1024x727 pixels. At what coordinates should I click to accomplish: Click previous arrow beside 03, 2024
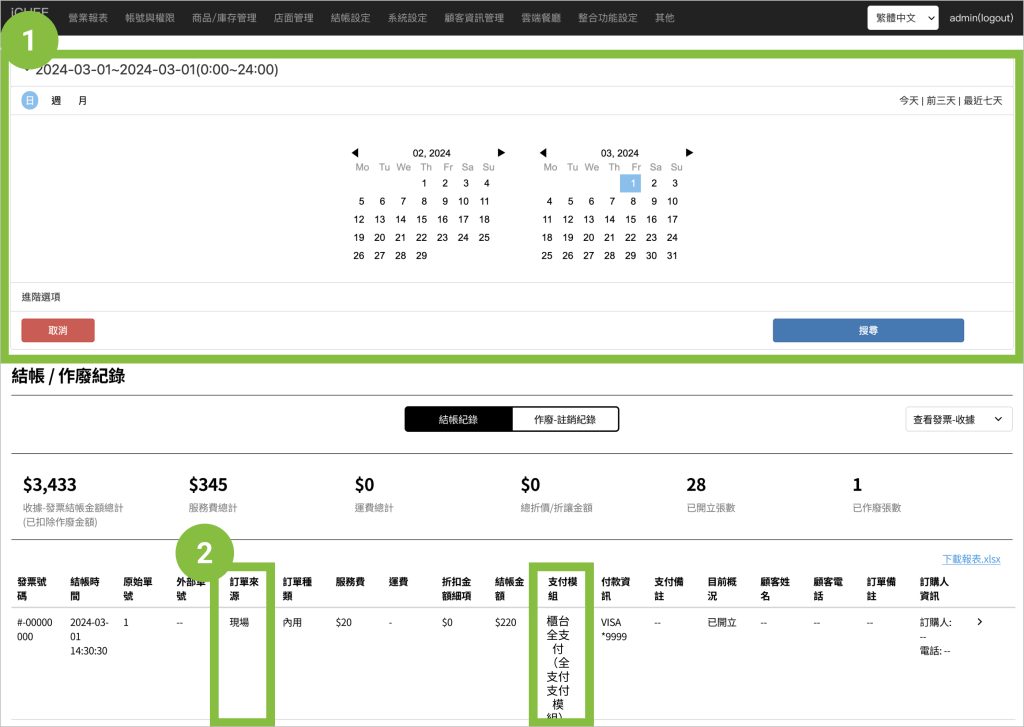(543, 153)
